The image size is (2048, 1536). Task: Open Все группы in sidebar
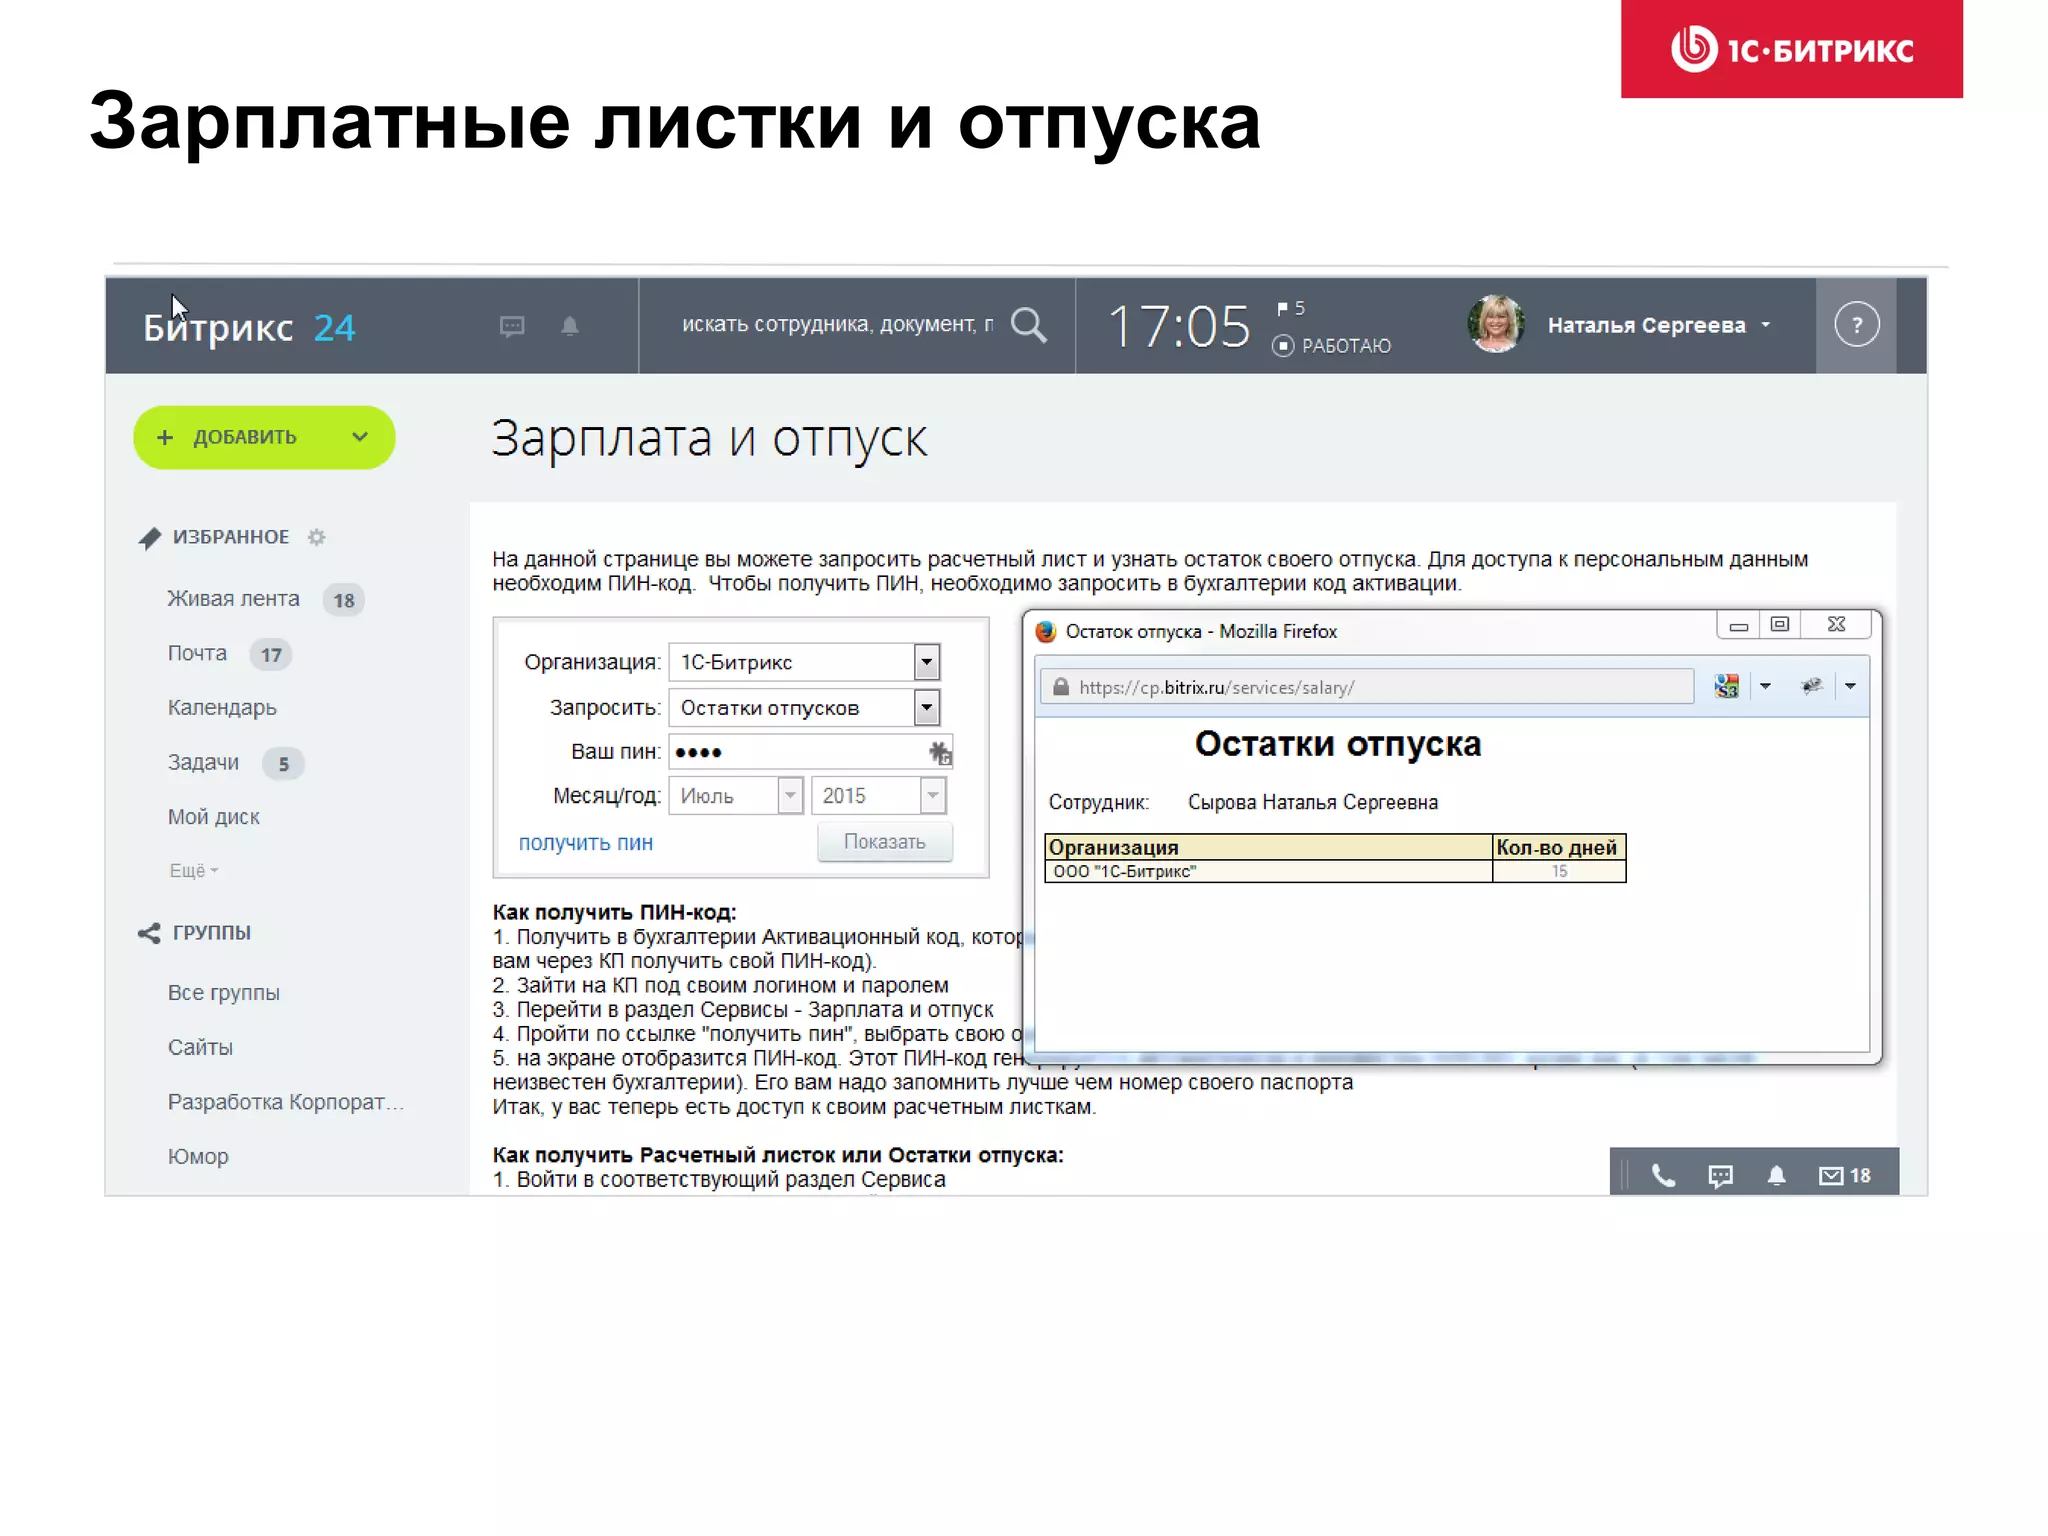223,993
